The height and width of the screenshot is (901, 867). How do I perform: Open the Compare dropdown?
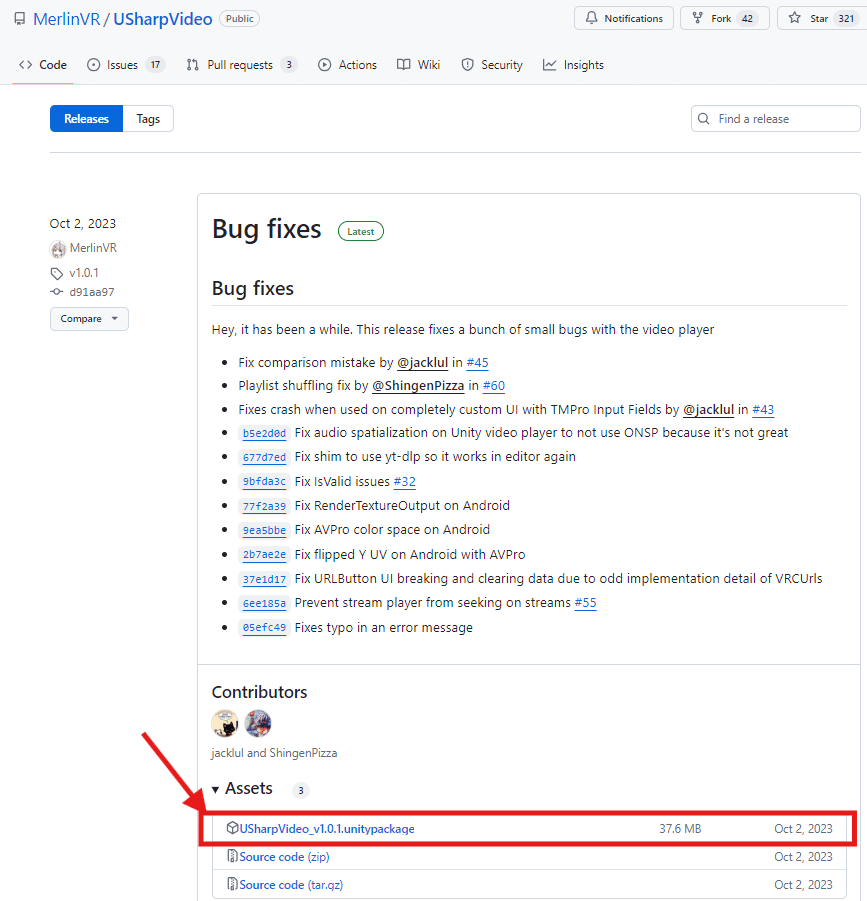pyautogui.click(x=89, y=318)
